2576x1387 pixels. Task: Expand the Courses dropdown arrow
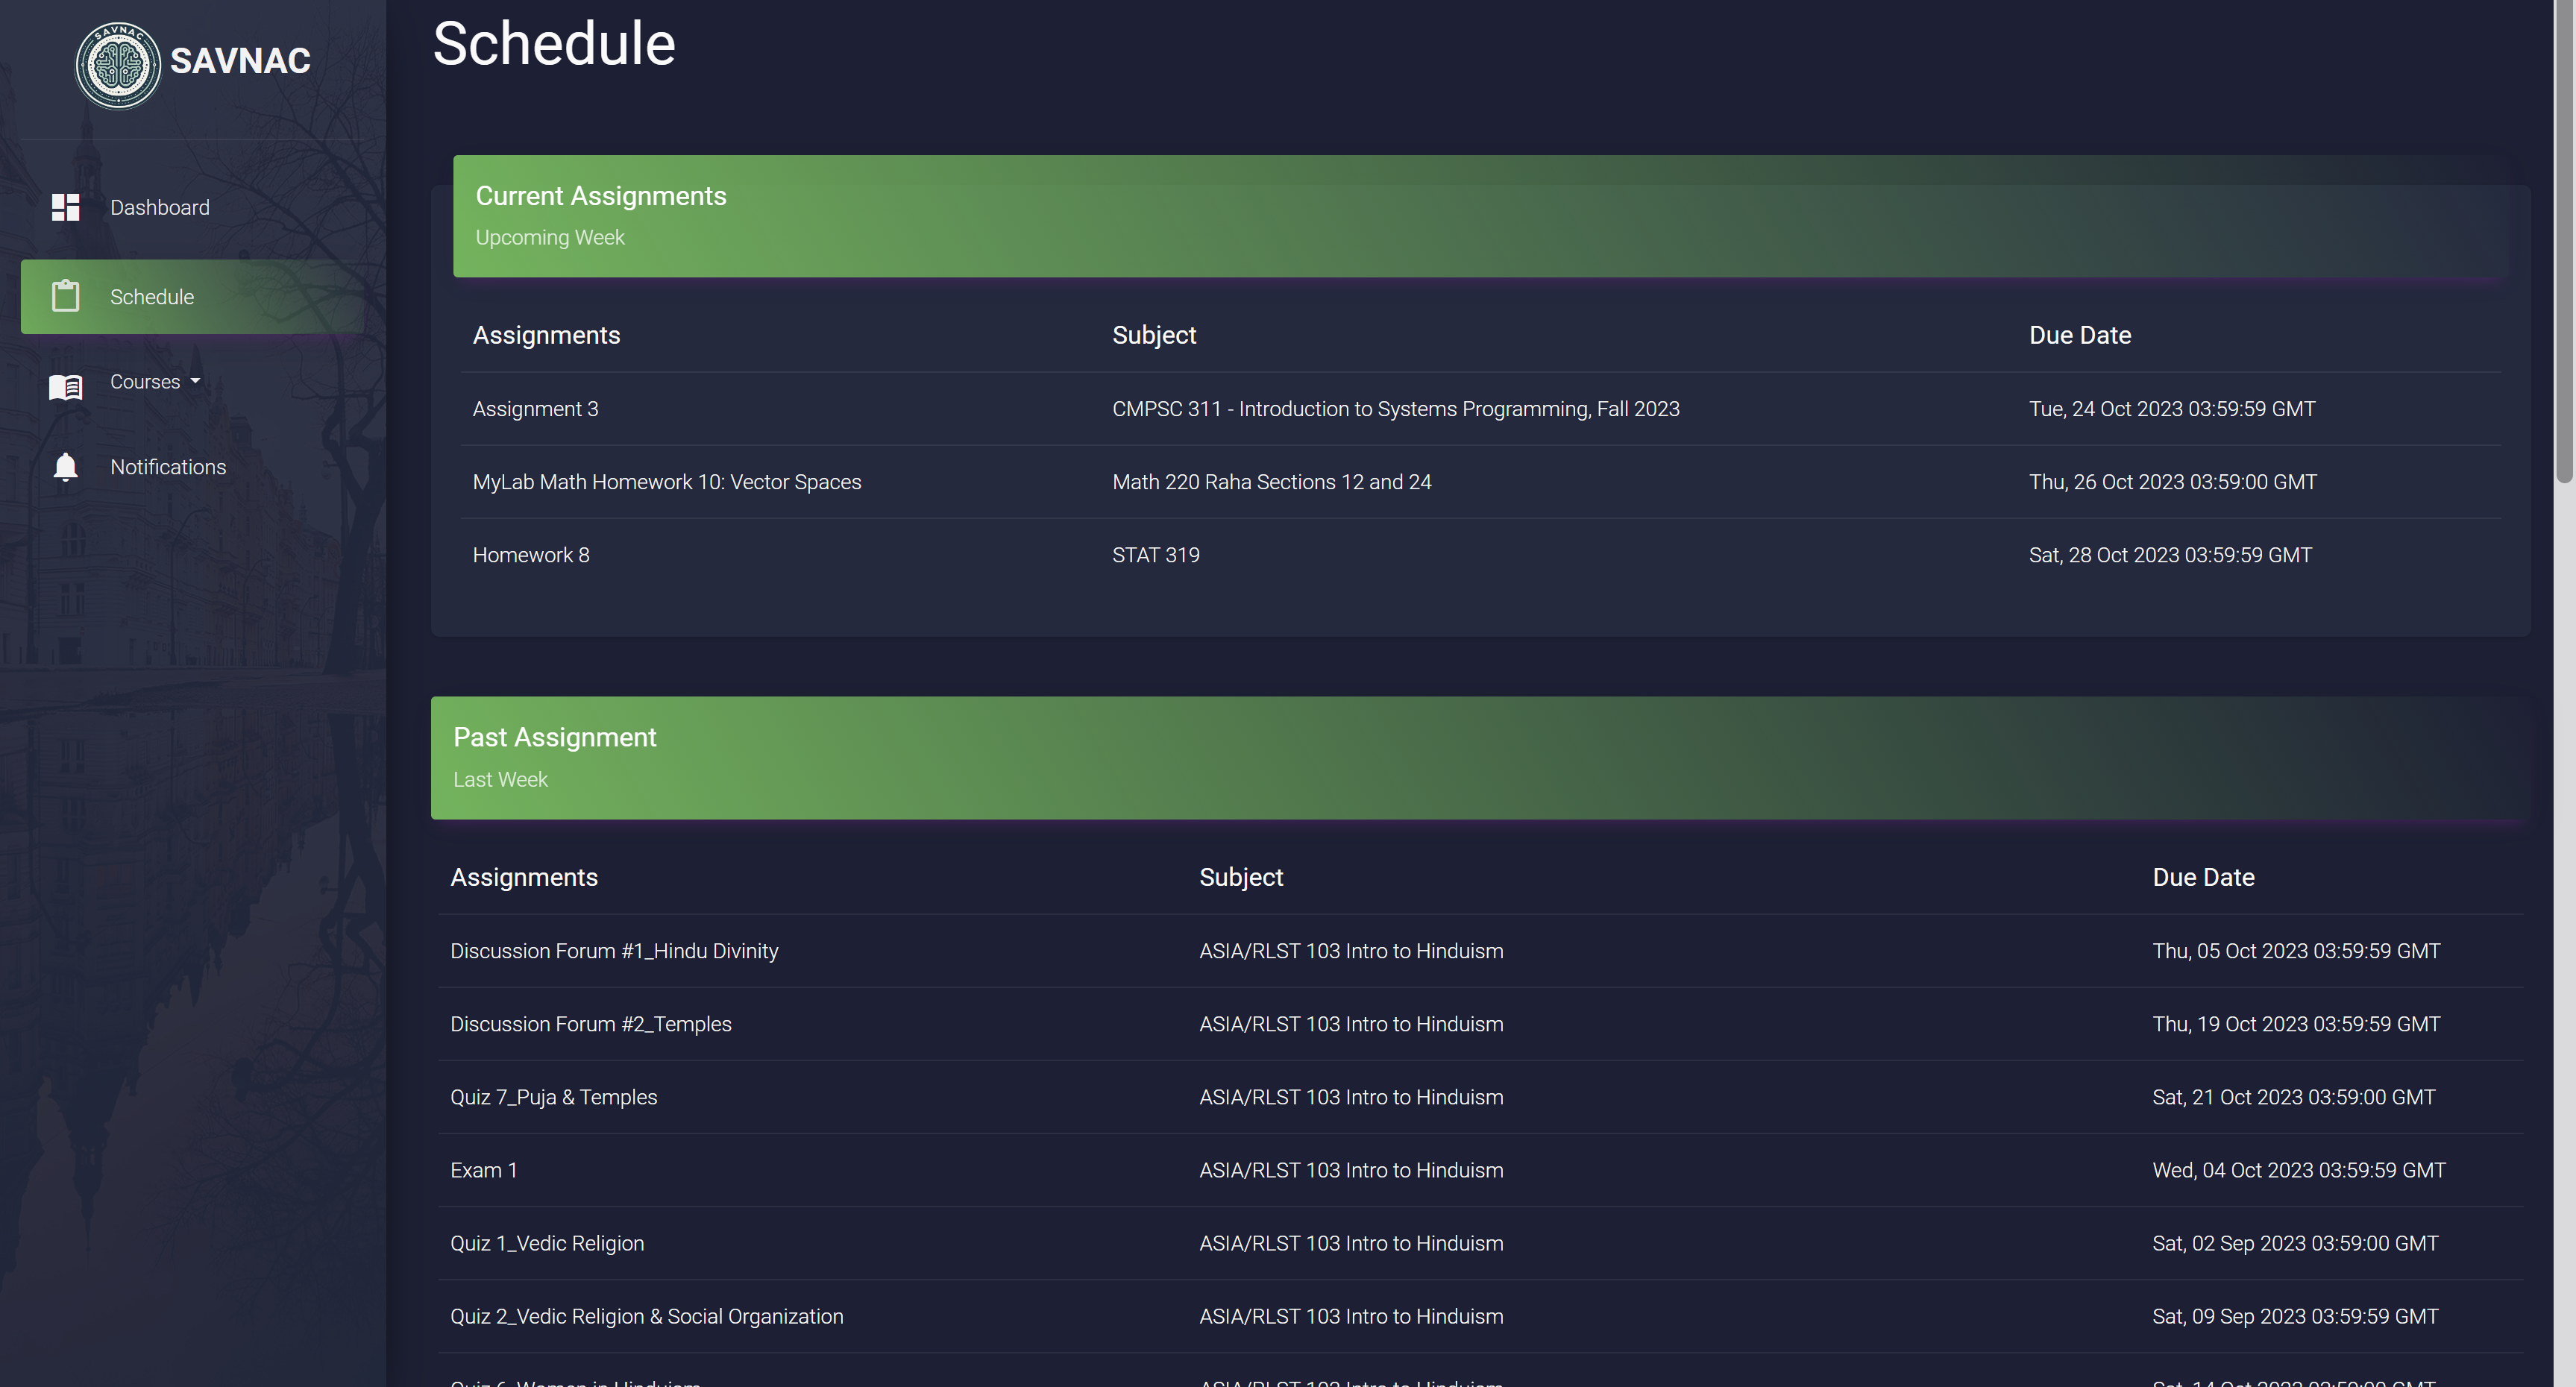(x=195, y=381)
